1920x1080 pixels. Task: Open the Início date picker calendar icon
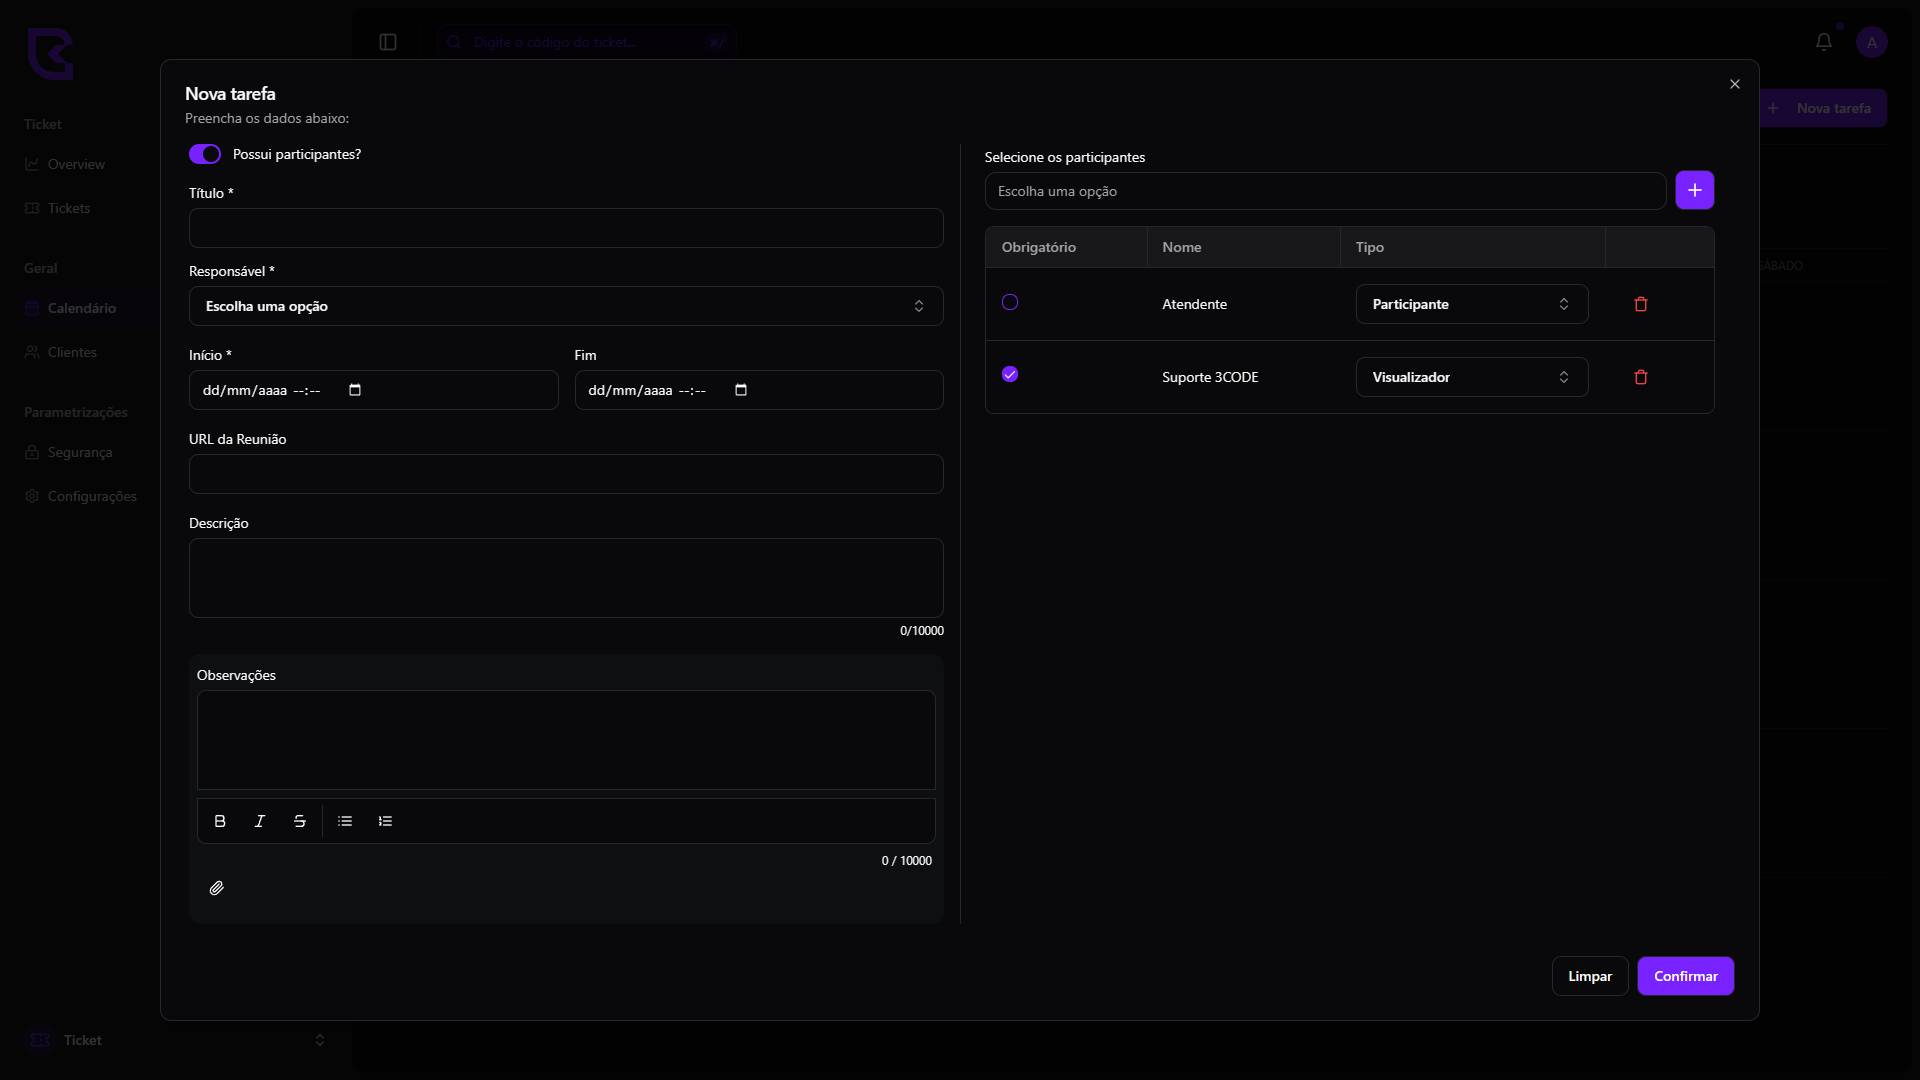tap(355, 390)
